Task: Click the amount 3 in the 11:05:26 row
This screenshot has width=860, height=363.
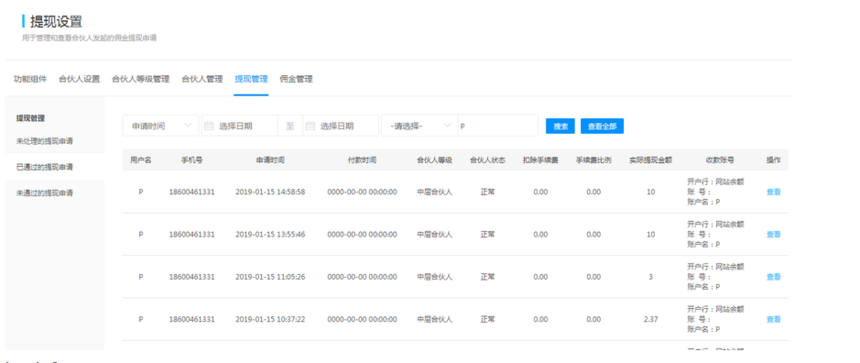Action: [650, 277]
